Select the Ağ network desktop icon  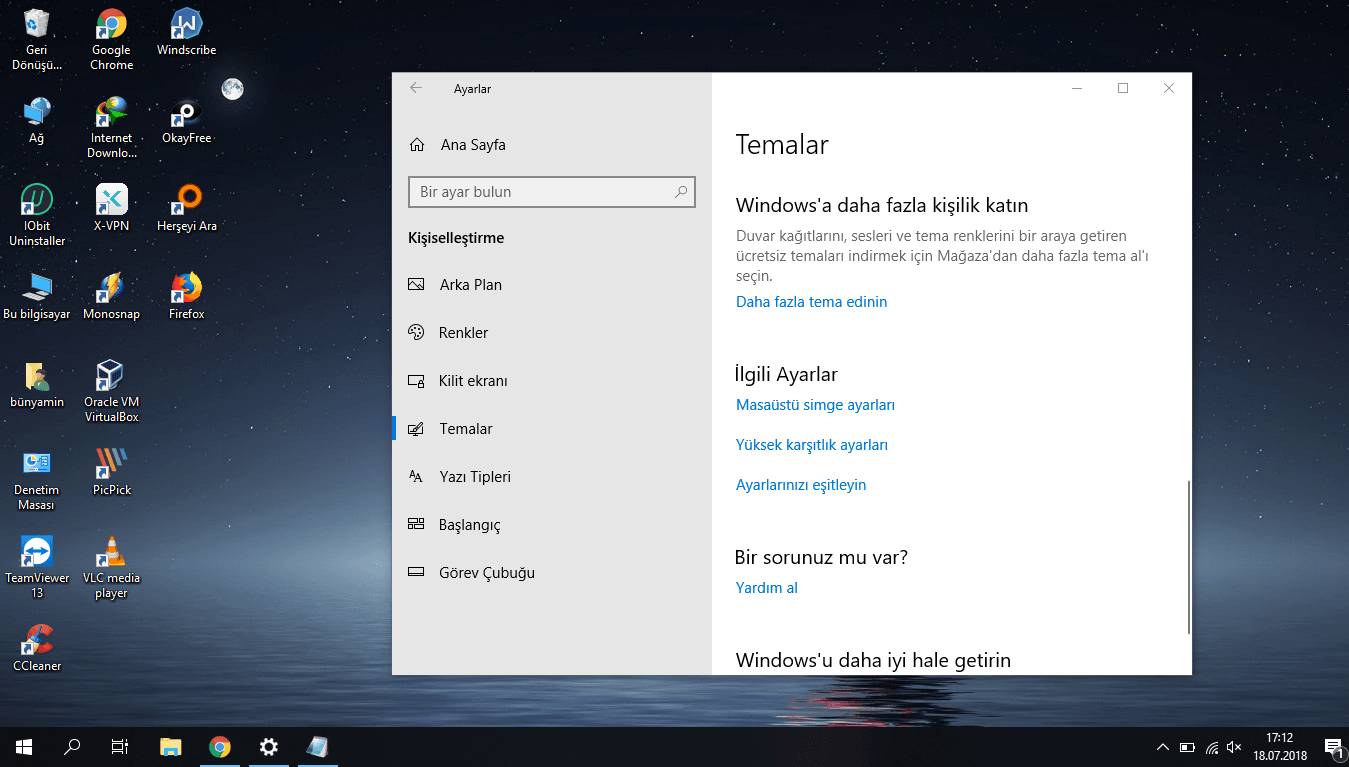37,120
